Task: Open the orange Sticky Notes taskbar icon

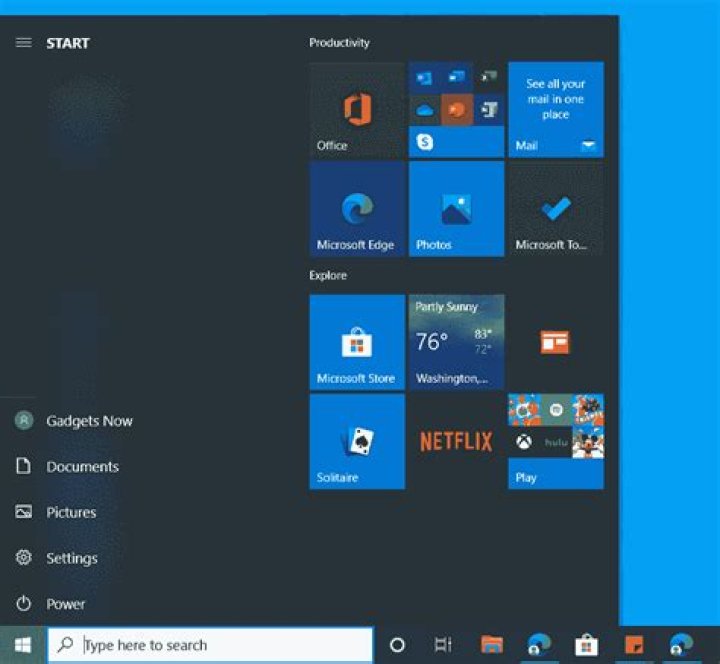Action: [x=634, y=645]
